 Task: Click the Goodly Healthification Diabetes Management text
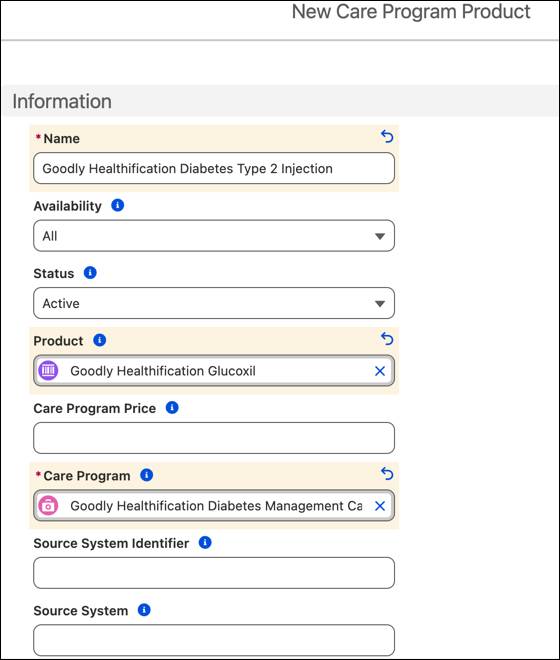point(216,506)
